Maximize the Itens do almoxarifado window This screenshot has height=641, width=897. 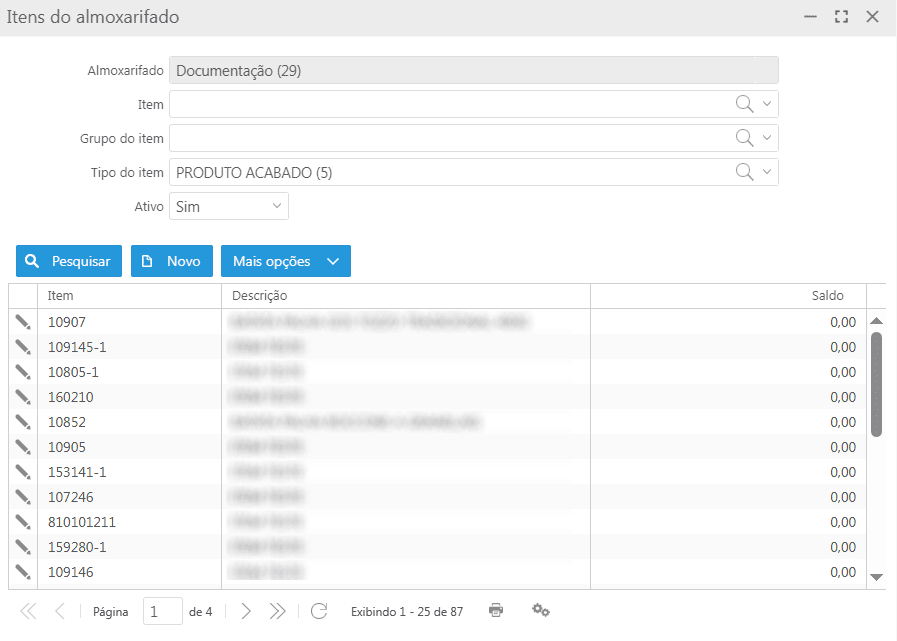click(841, 17)
